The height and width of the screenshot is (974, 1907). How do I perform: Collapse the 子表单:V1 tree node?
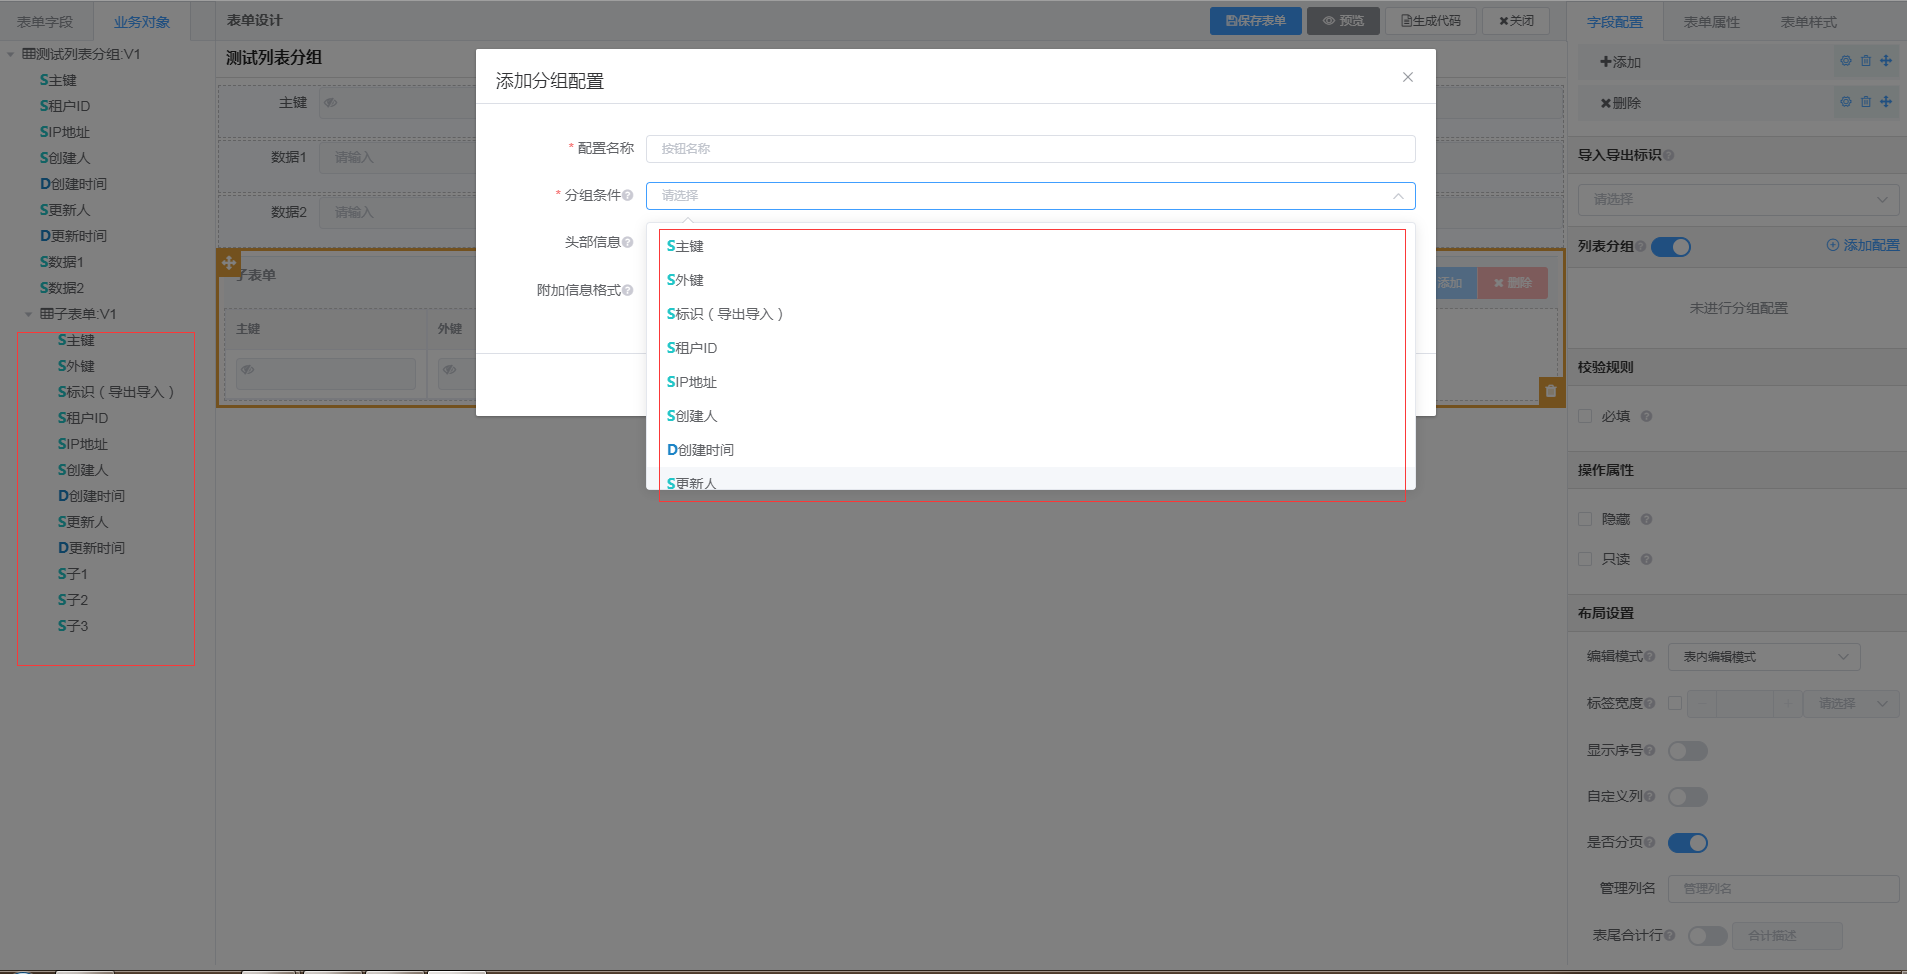28,314
